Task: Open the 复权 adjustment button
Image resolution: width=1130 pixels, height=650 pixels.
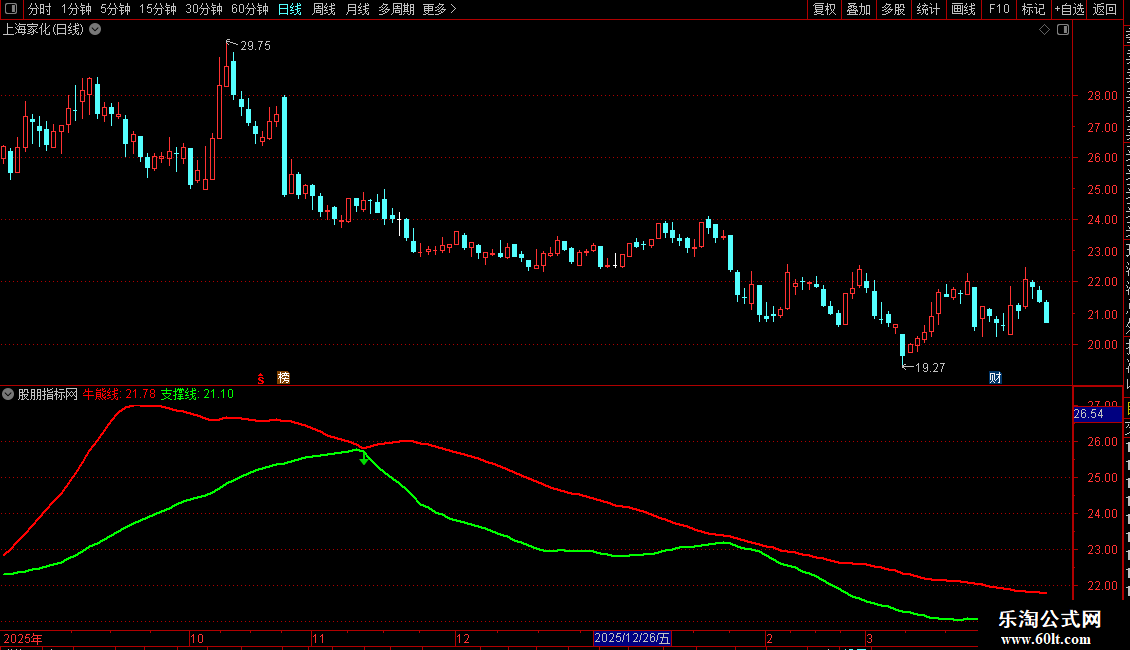Action: coord(824,9)
